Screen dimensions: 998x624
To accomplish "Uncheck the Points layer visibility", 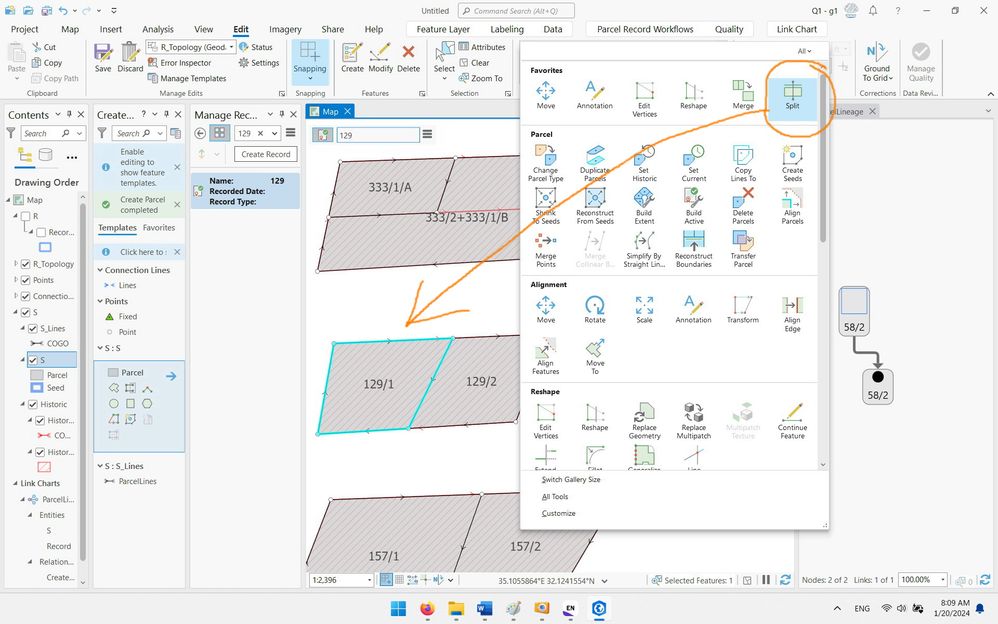I will click(26, 280).
